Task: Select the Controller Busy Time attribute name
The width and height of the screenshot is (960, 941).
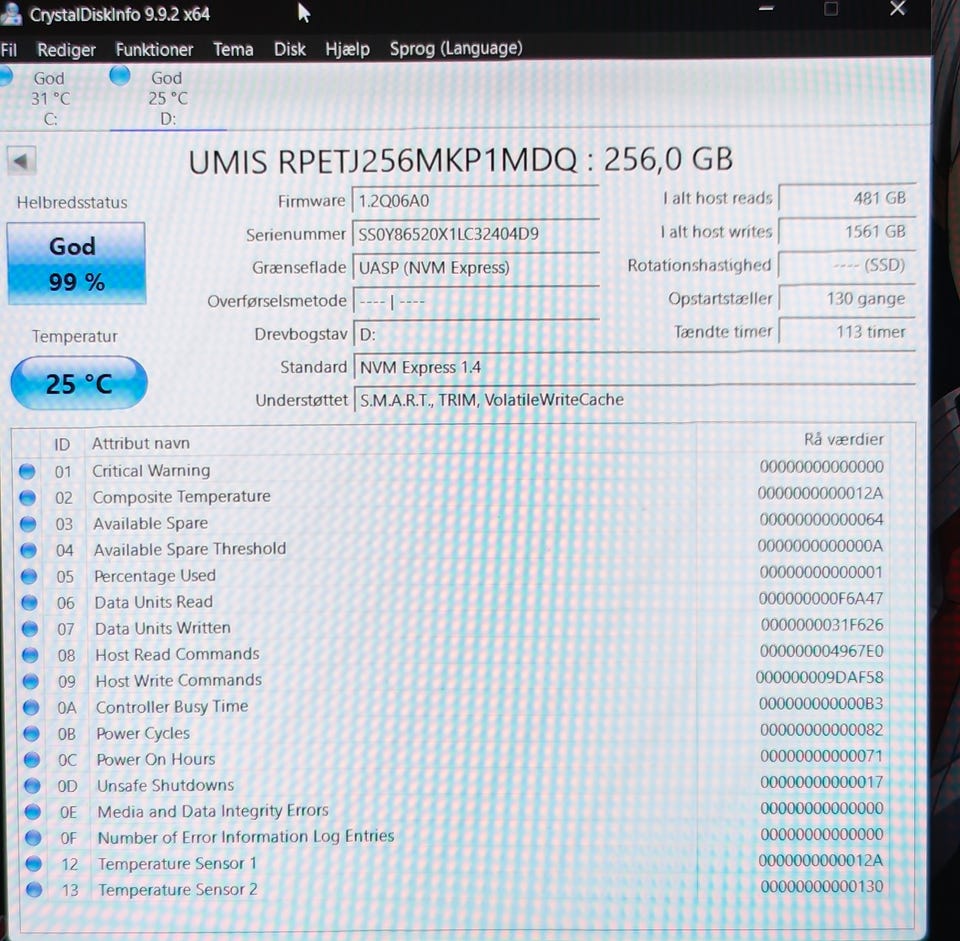Action: point(172,707)
